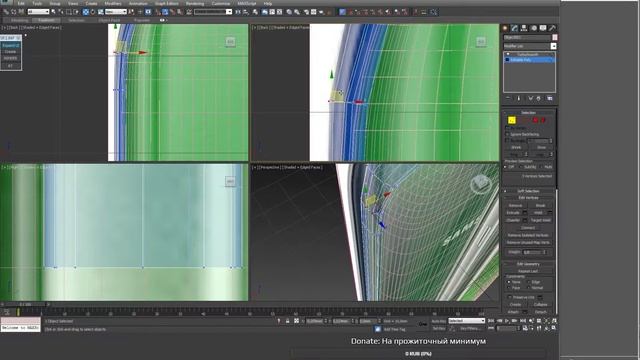Screen dimensions: 640x360
Task: Click the Pin Stack icon below modifier stack
Action: tap(508, 98)
